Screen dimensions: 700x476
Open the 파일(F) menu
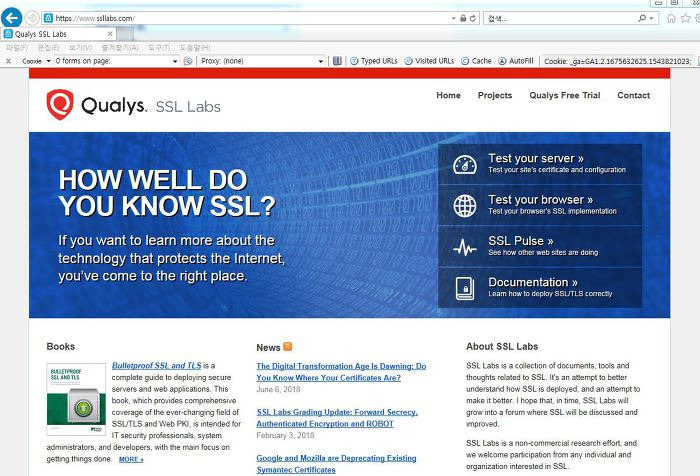pos(17,47)
